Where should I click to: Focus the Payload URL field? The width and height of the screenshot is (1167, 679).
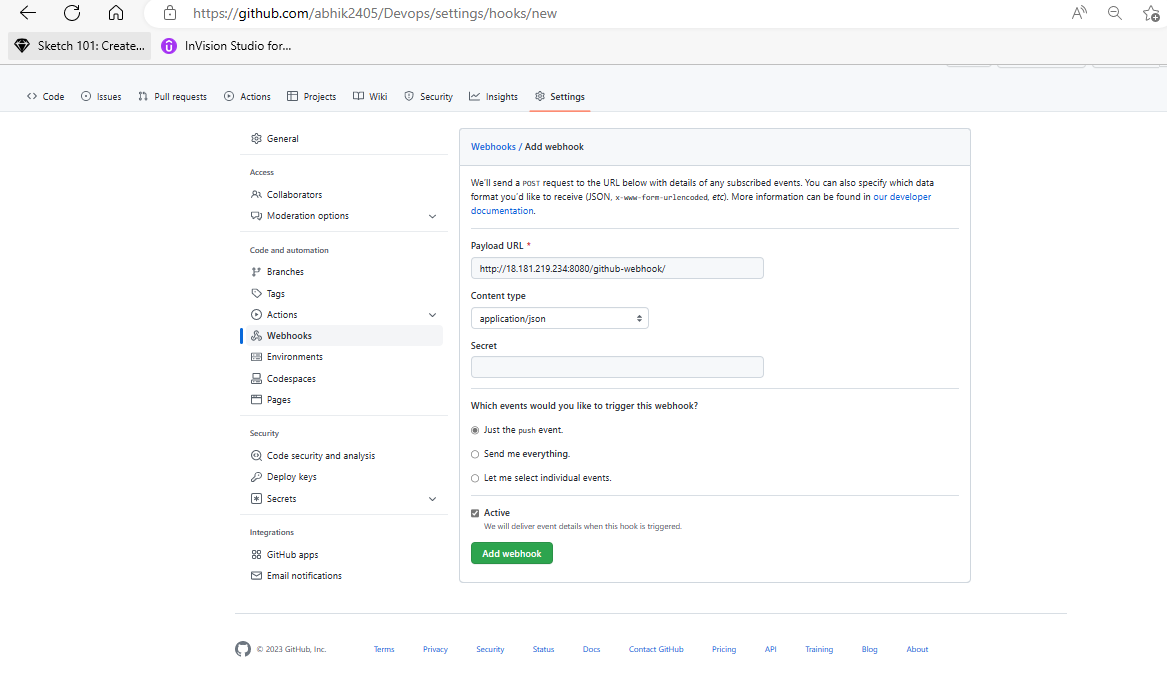617,268
